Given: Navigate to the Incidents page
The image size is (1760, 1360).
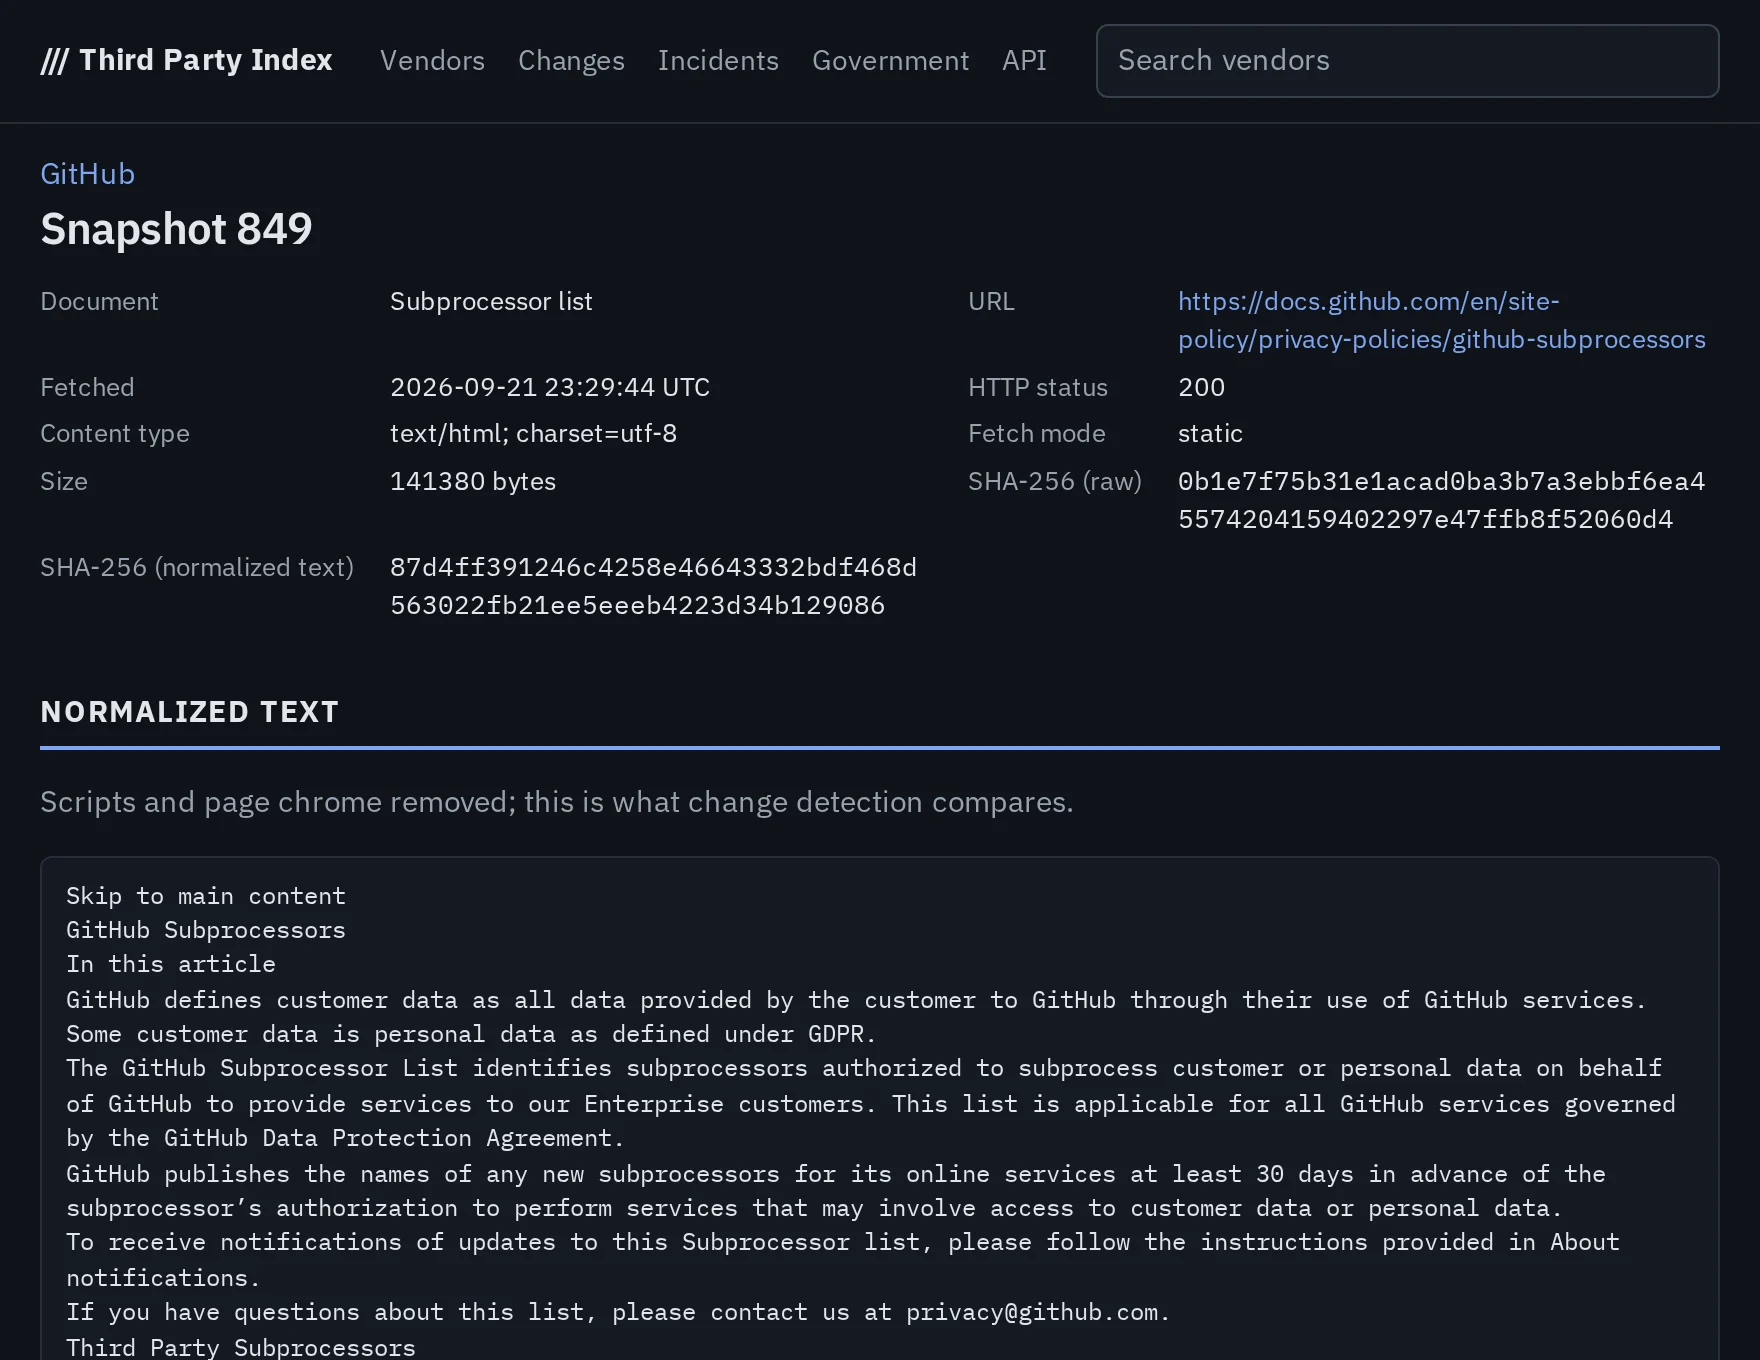Looking at the screenshot, I should tap(718, 60).
